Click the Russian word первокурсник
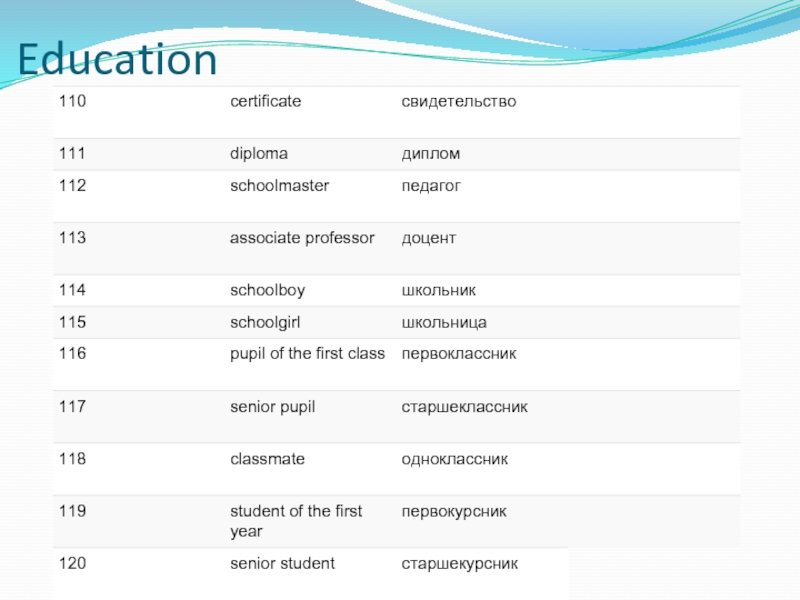Viewport: 800px width, 600px height. click(454, 512)
